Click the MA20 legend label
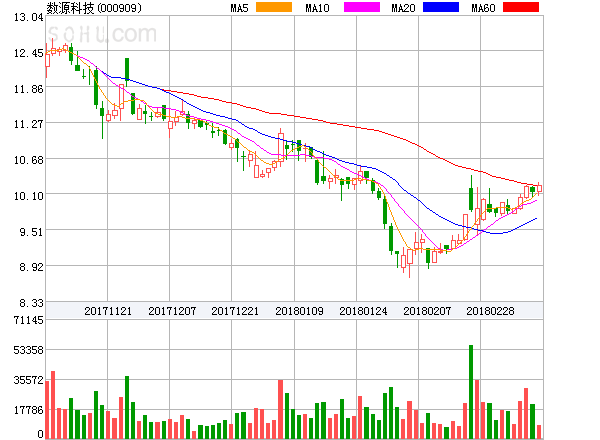The height and width of the screenshot is (440, 600). [403, 8]
